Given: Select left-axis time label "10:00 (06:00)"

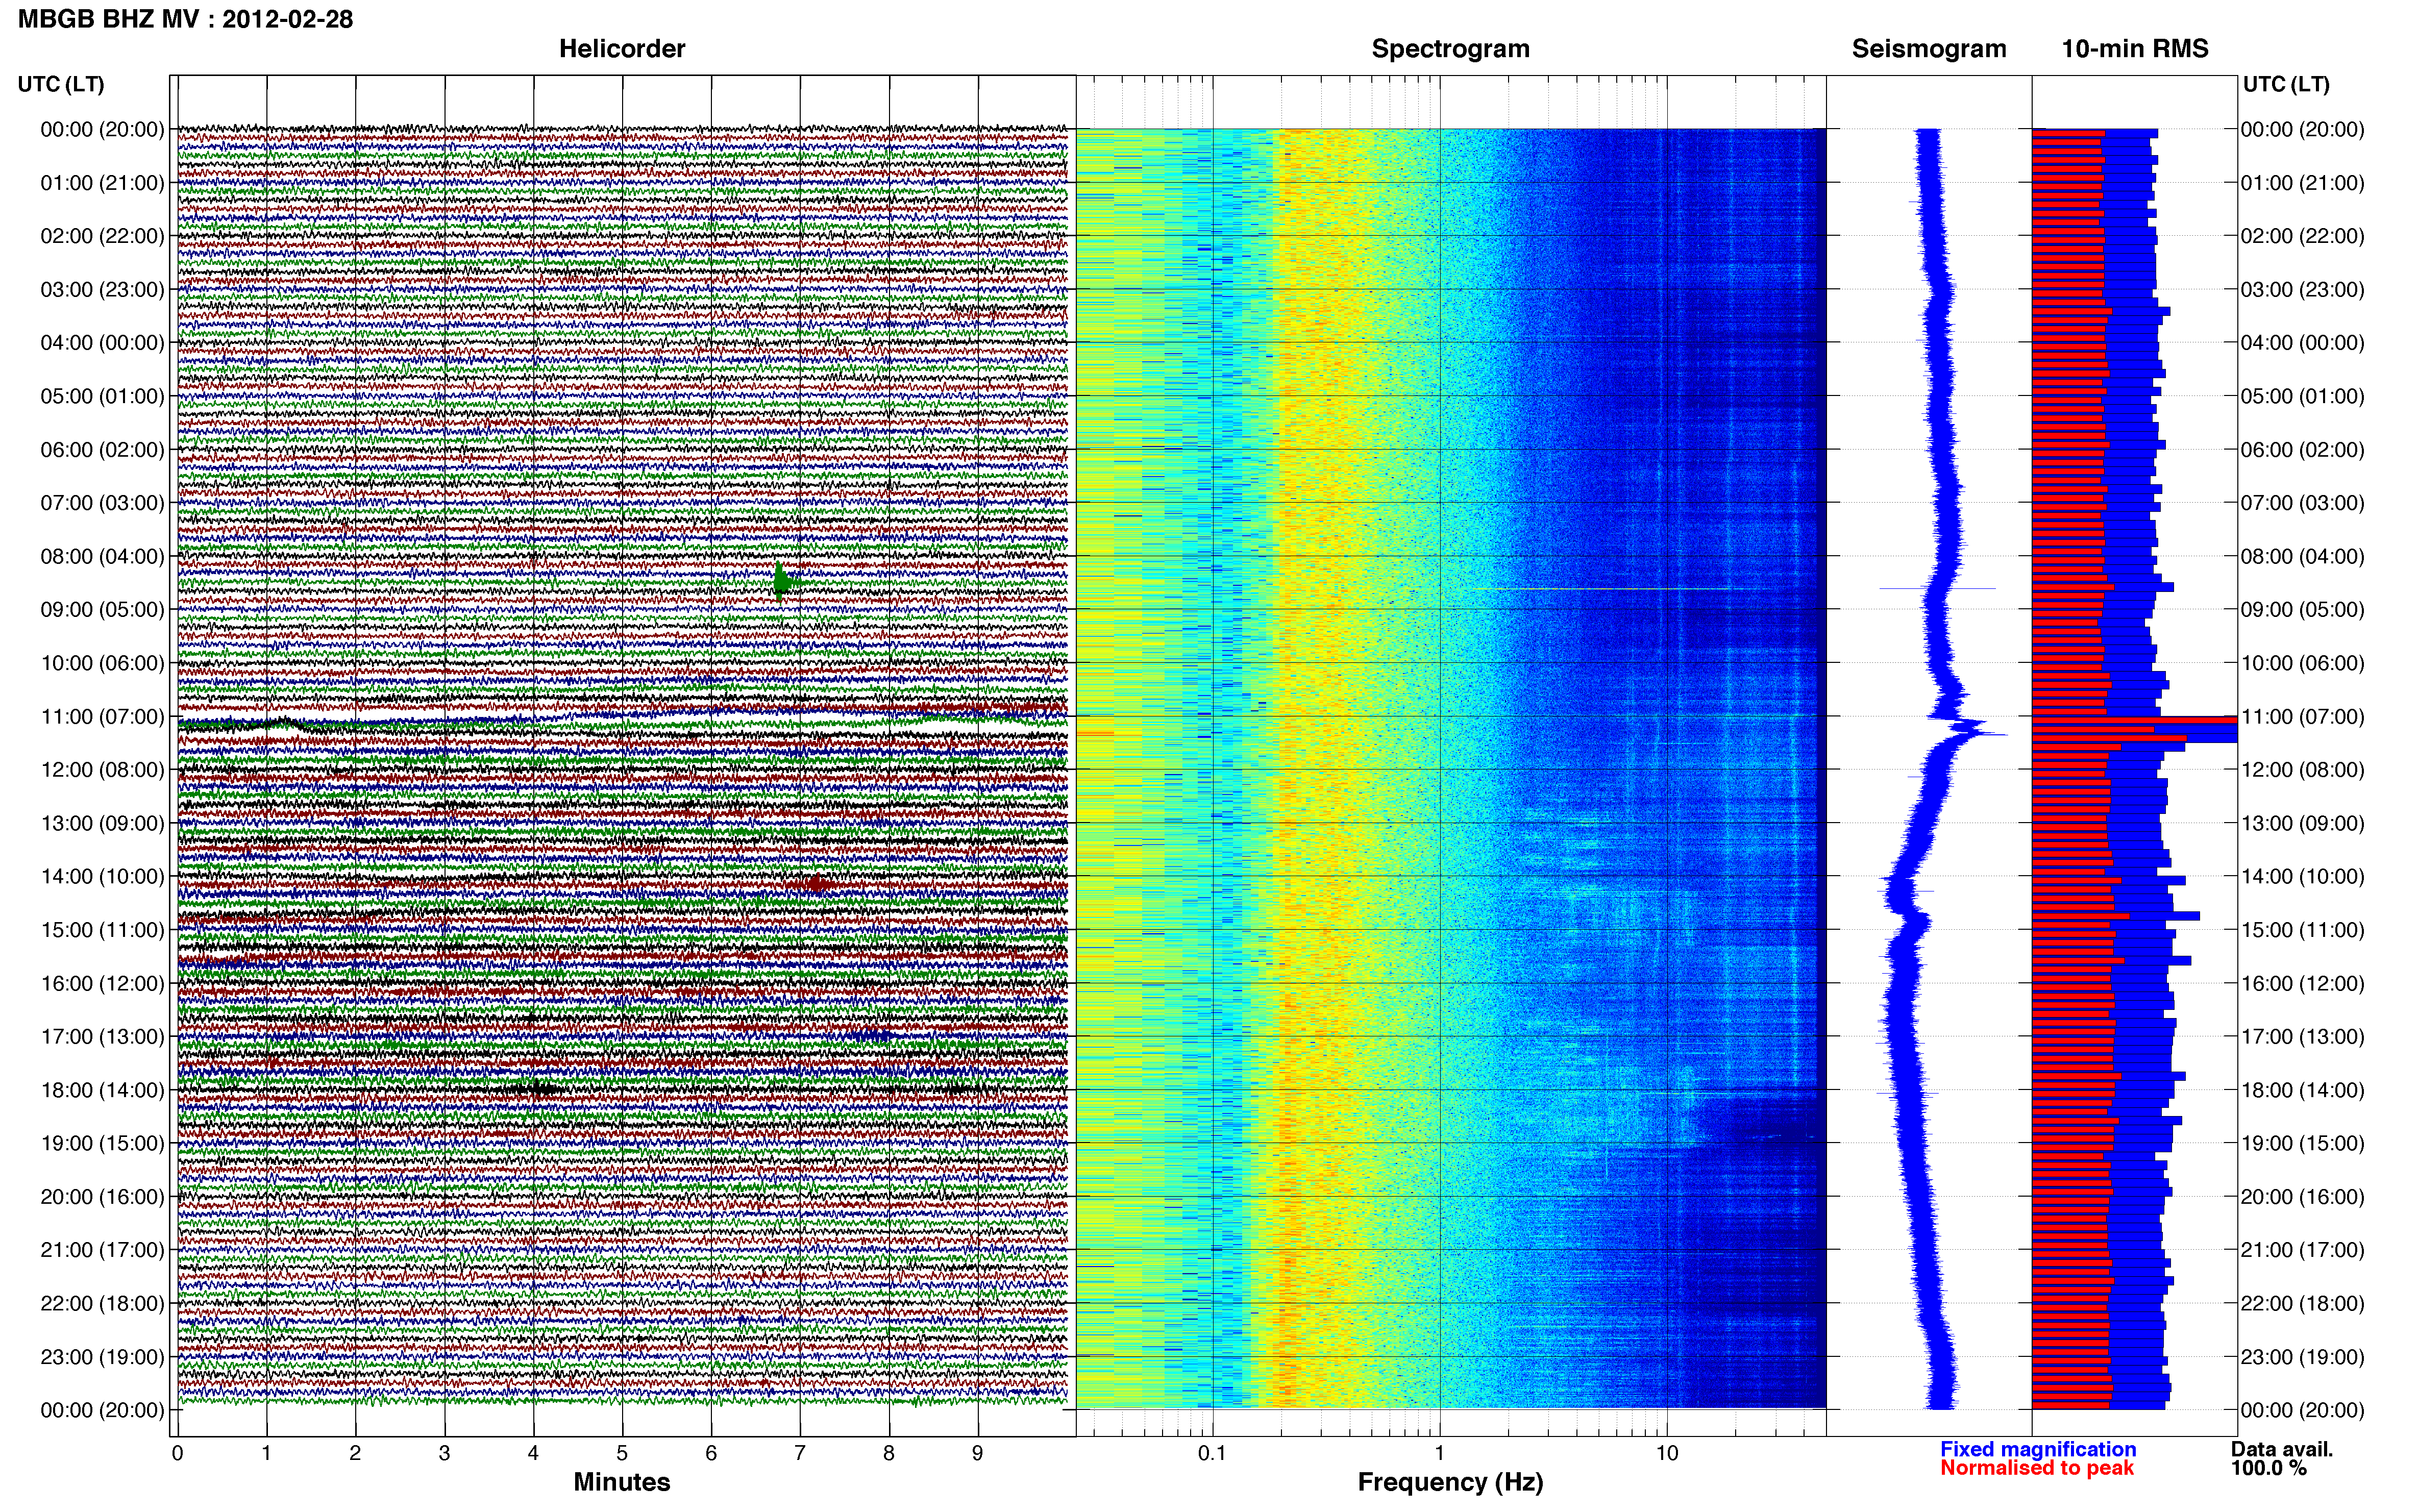Looking at the screenshot, I should [x=102, y=663].
